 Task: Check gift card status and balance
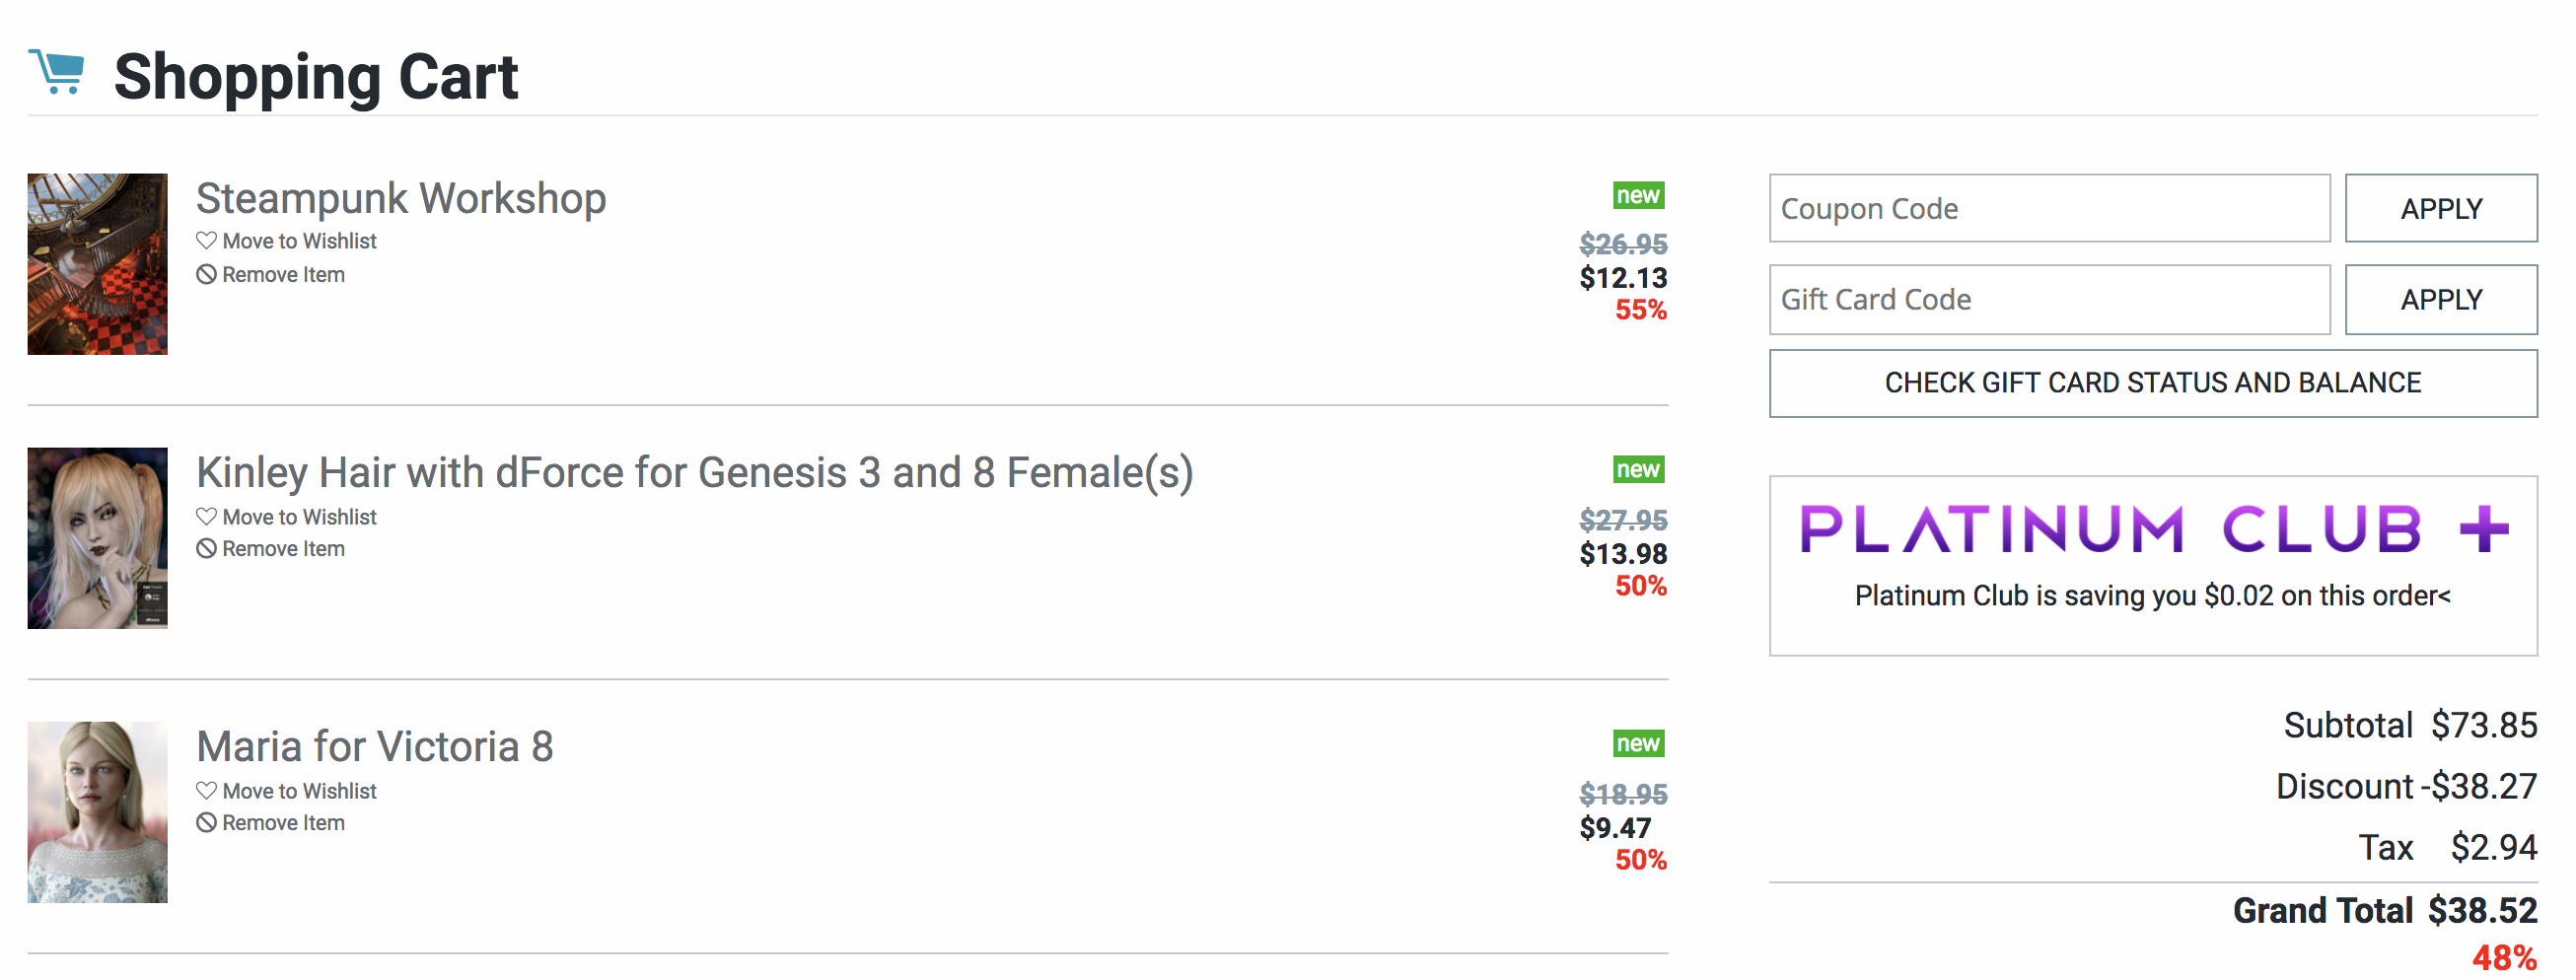2152,383
